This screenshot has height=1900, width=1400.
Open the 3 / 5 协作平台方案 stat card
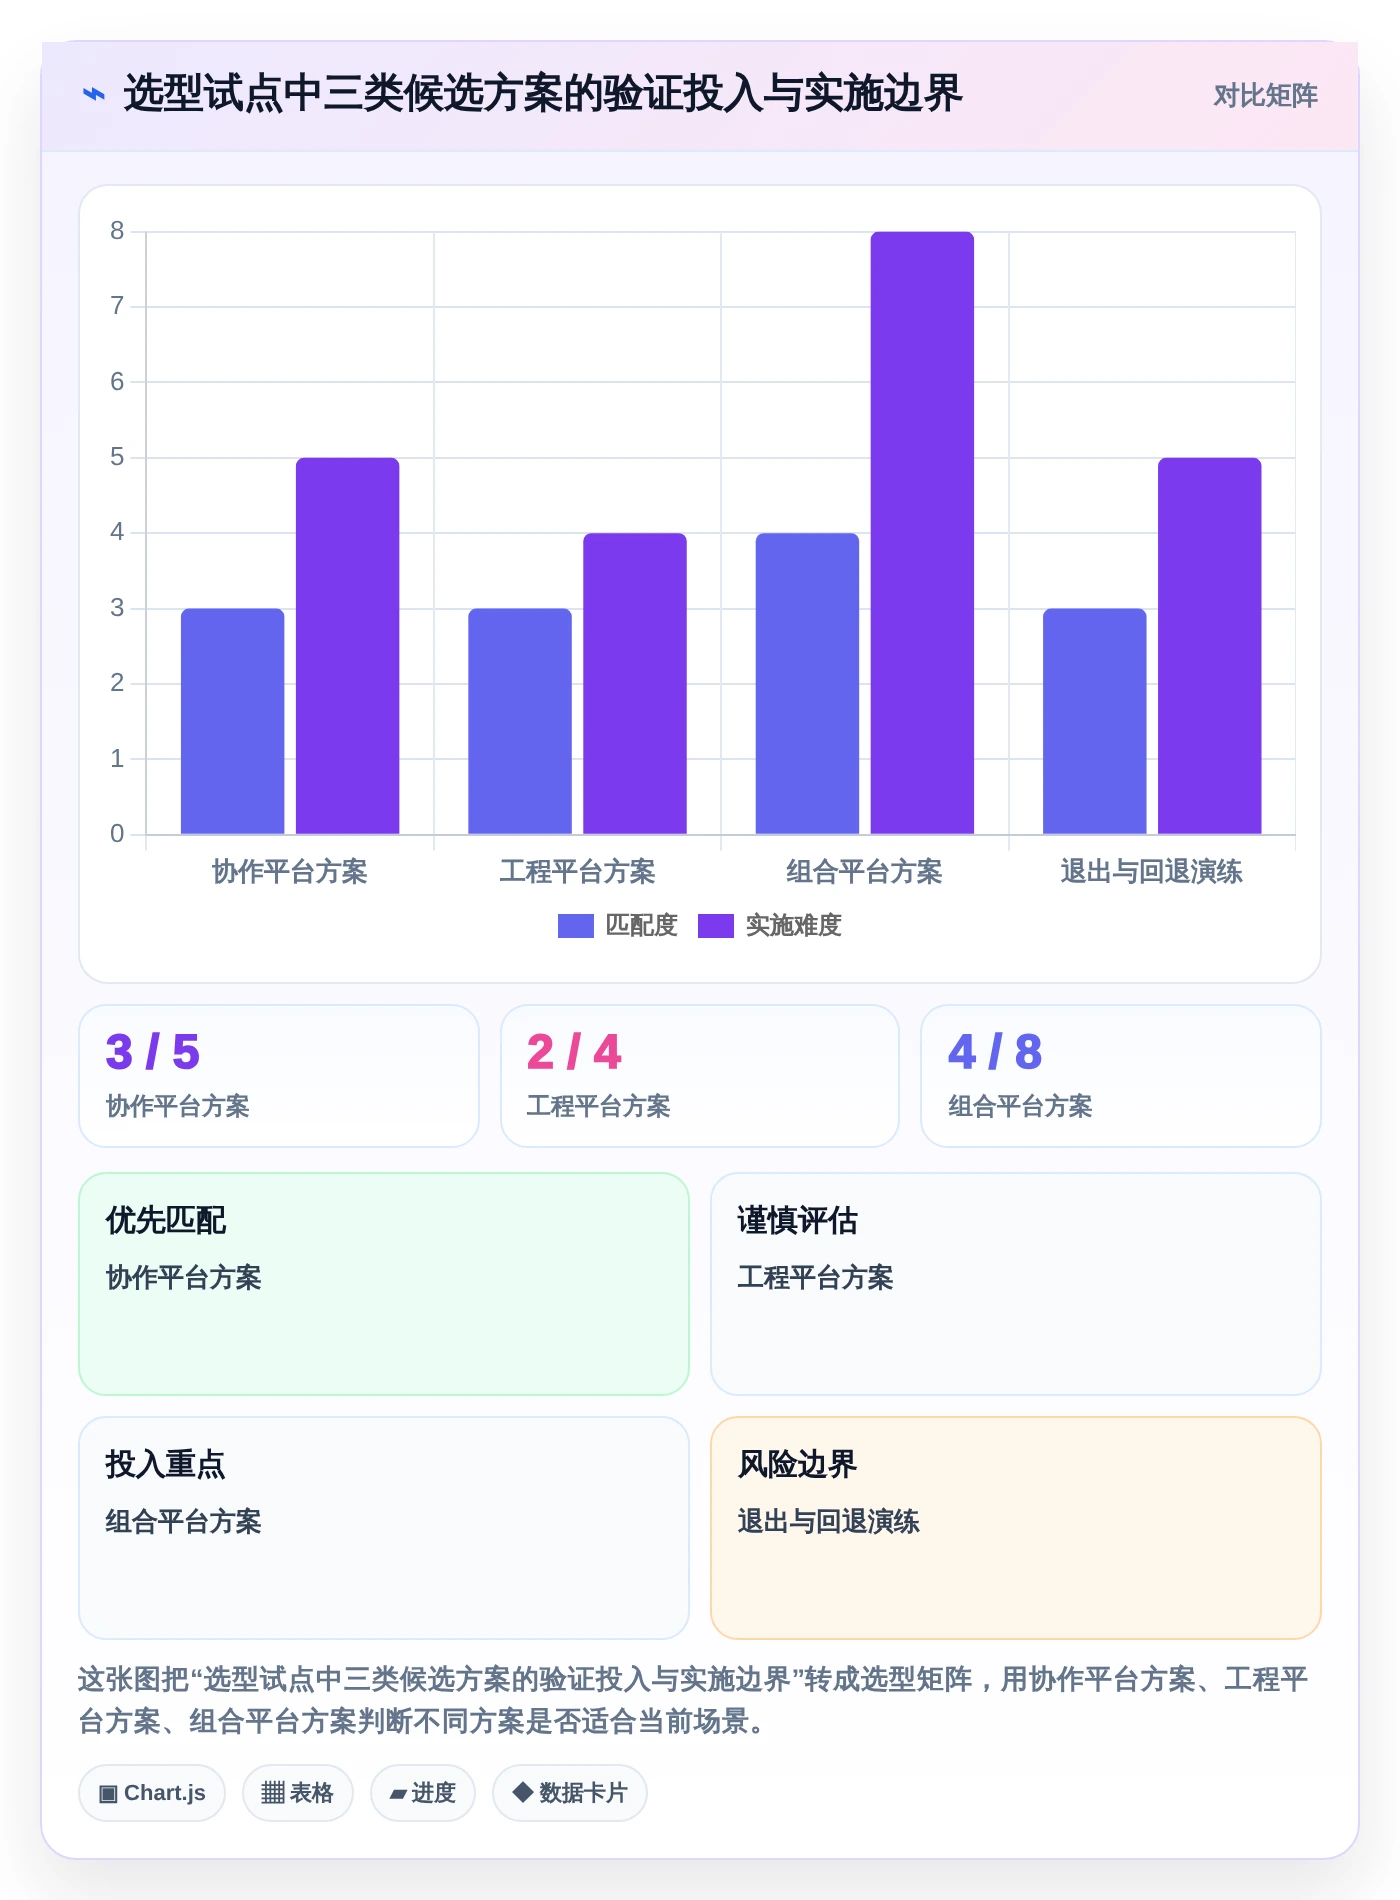point(279,1076)
